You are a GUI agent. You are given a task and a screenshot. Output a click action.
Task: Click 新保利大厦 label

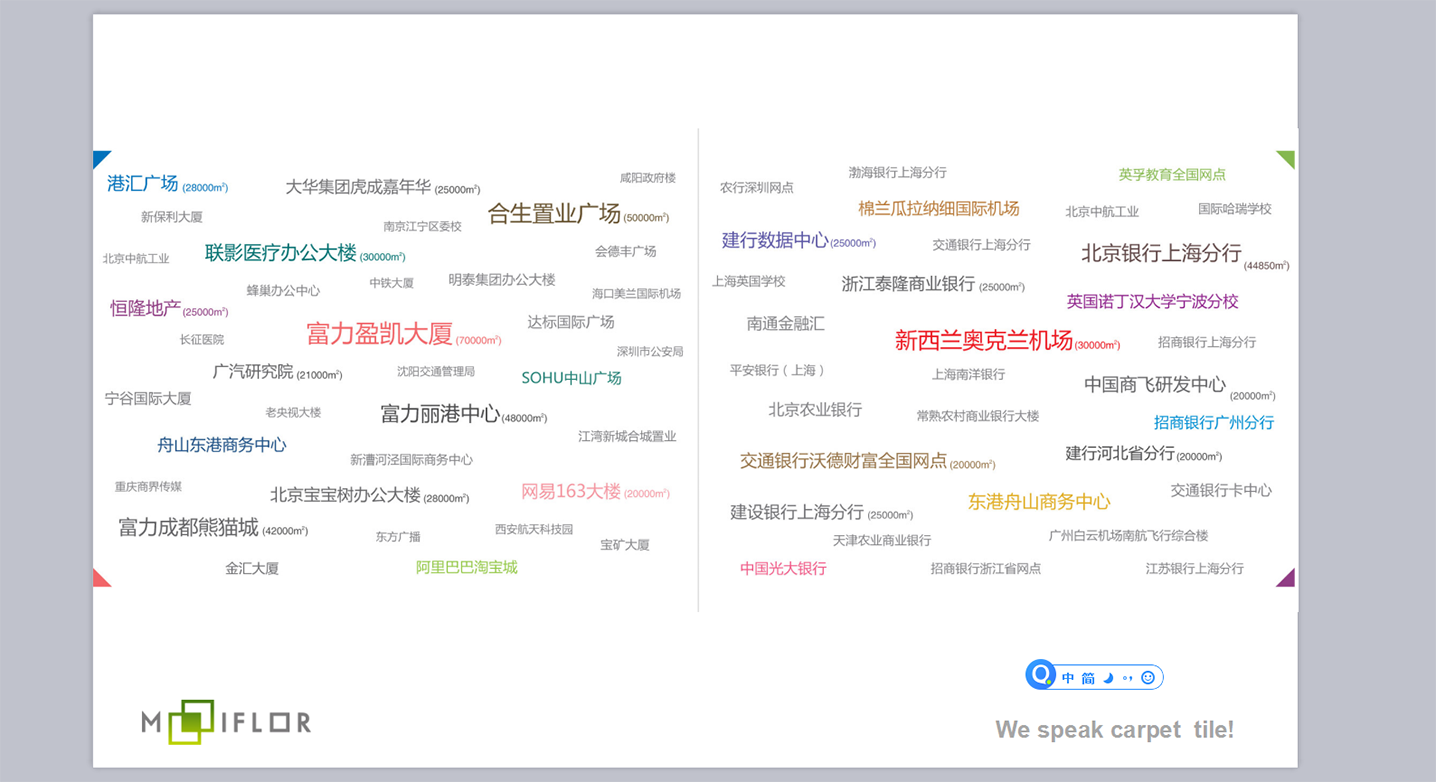(x=172, y=217)
